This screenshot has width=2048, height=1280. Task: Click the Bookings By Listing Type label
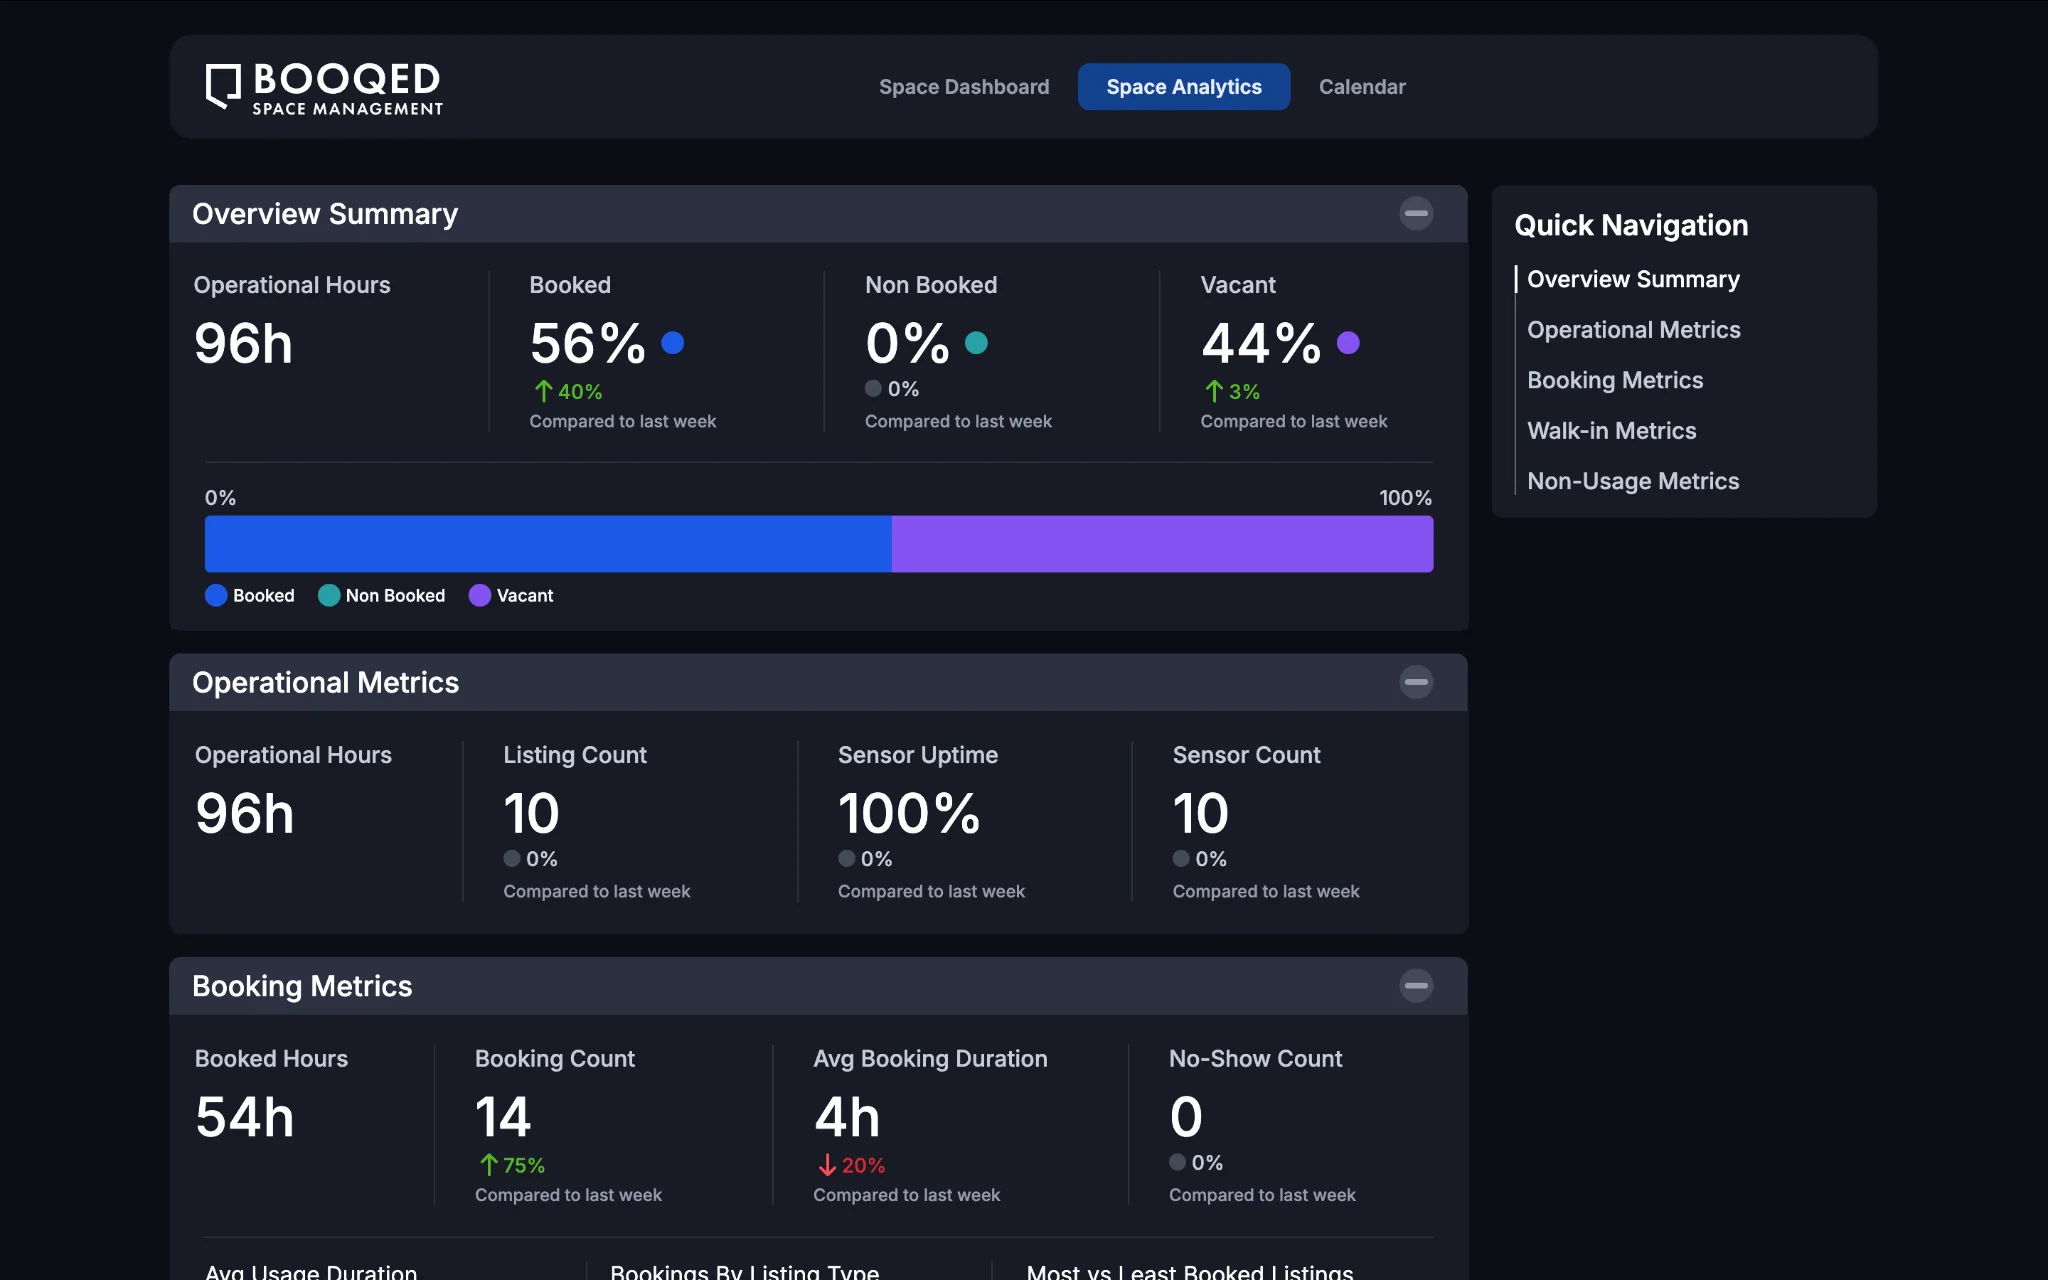coord(745,1271)
